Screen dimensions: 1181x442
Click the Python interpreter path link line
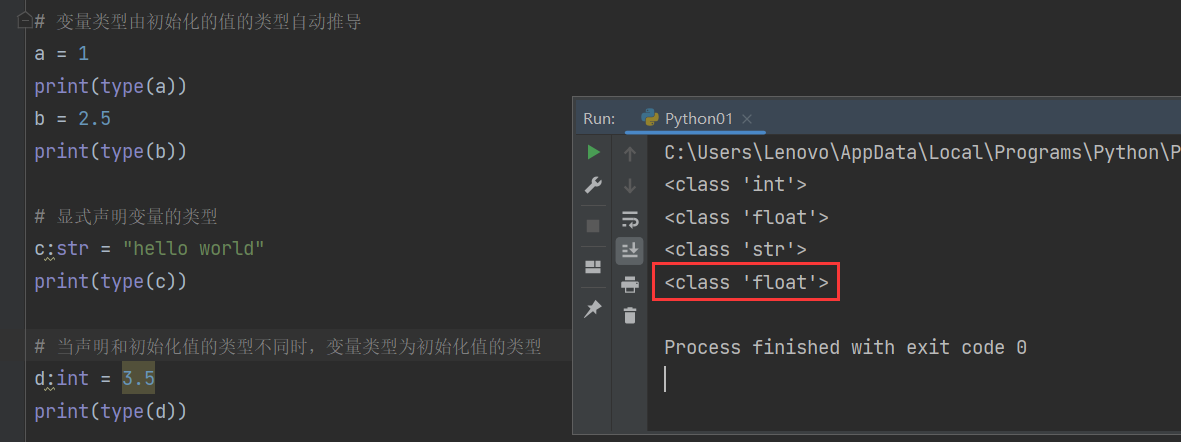(x=922, y=152)
